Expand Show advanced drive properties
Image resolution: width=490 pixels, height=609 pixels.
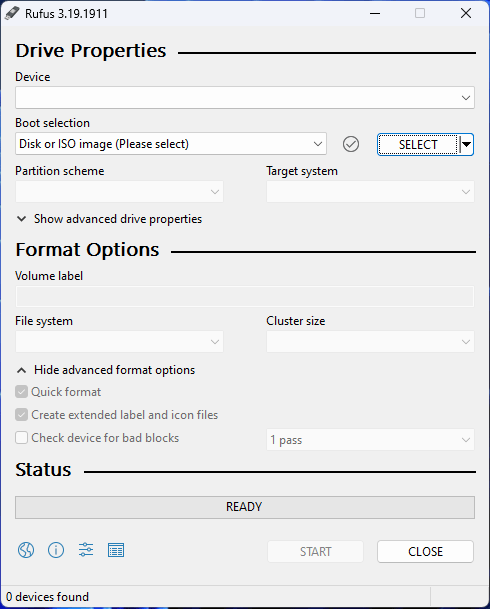(x=109, y=219)
